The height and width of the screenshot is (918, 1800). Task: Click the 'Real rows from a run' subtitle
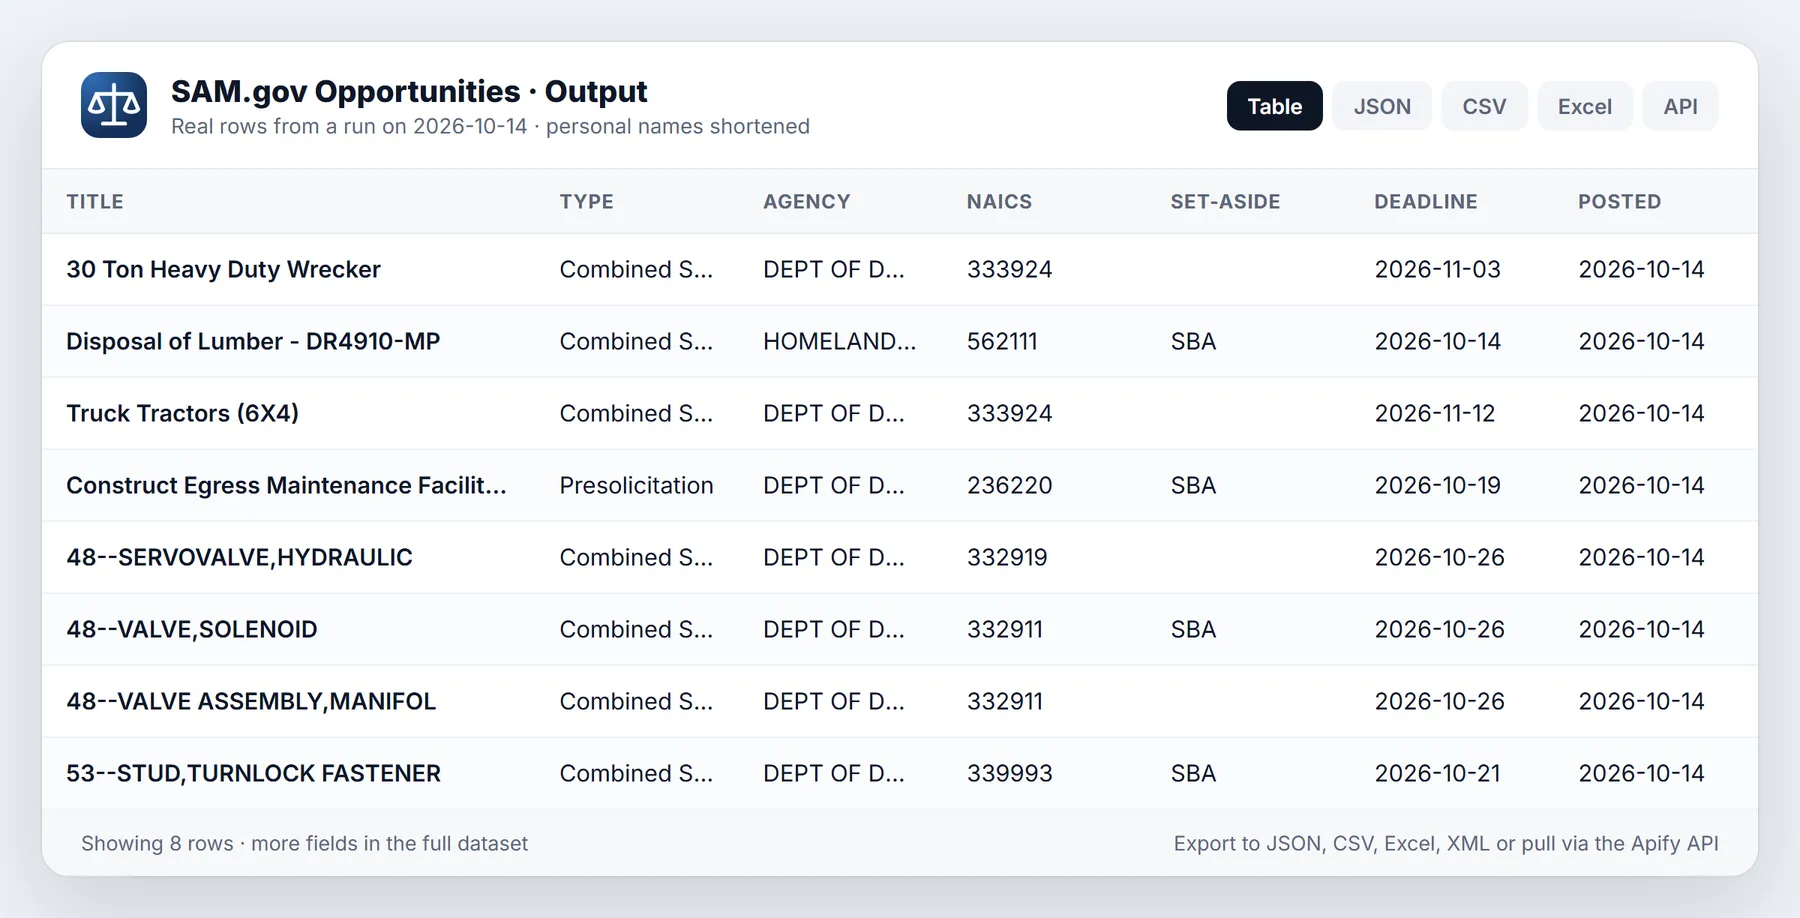point(490,126)
